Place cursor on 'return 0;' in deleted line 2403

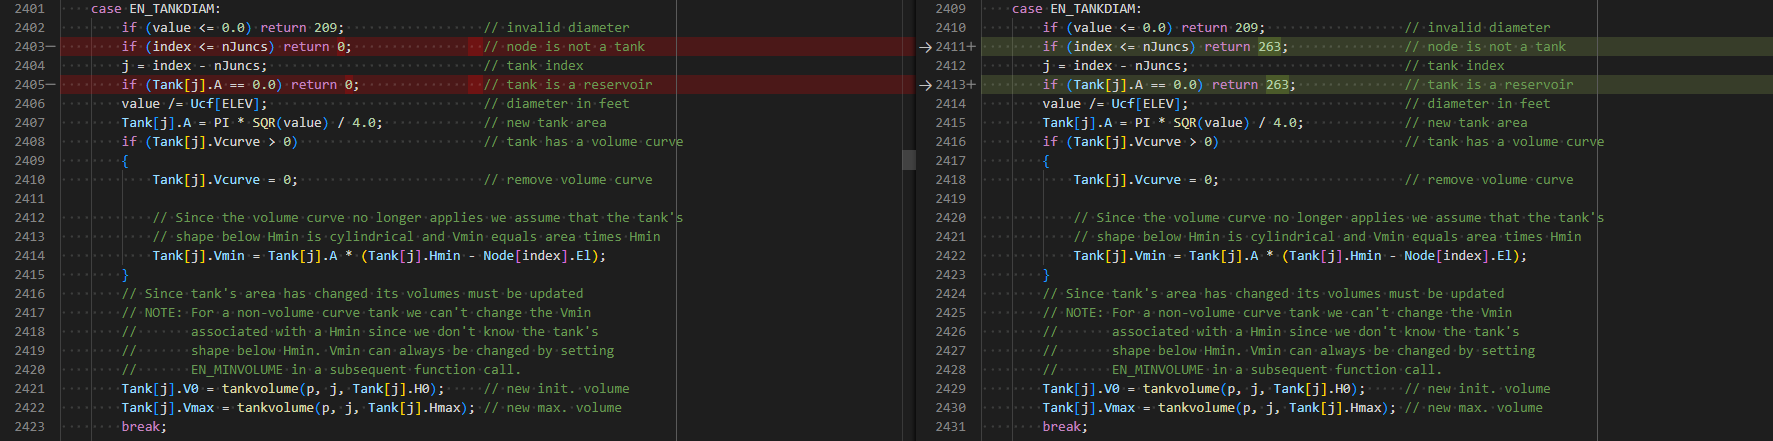click(x=317, y=47)
